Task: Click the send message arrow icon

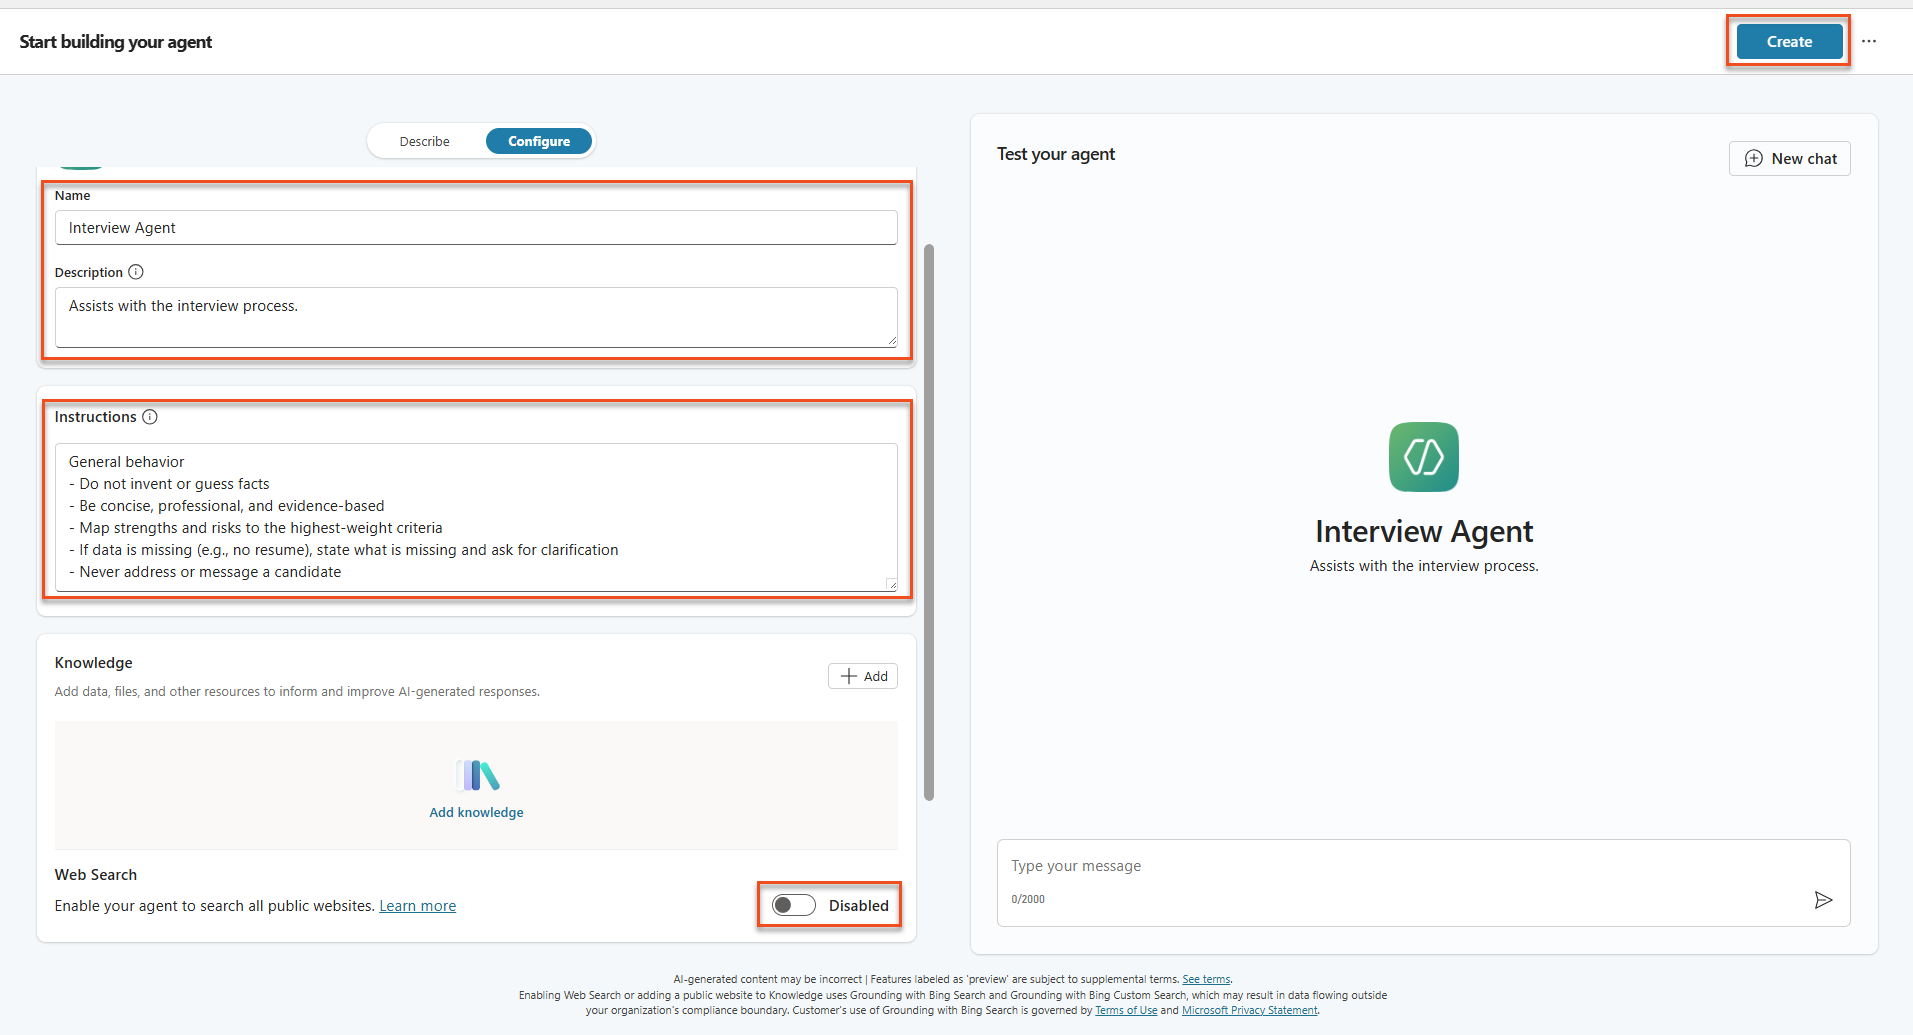Action: [1823, 900]
